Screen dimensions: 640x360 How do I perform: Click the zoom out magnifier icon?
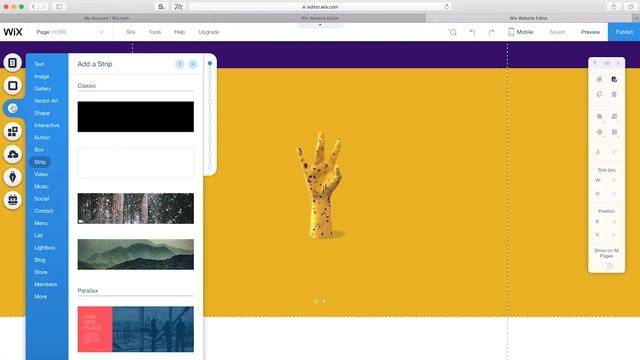(x=453, y=32)
